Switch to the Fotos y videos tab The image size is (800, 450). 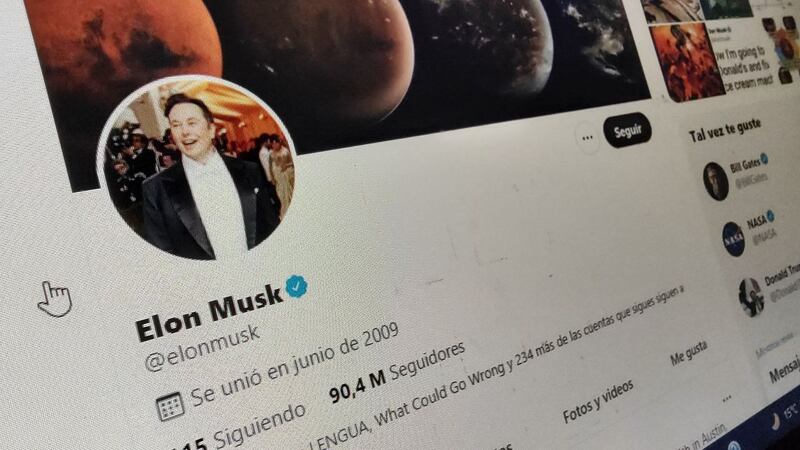click(598, 402)
